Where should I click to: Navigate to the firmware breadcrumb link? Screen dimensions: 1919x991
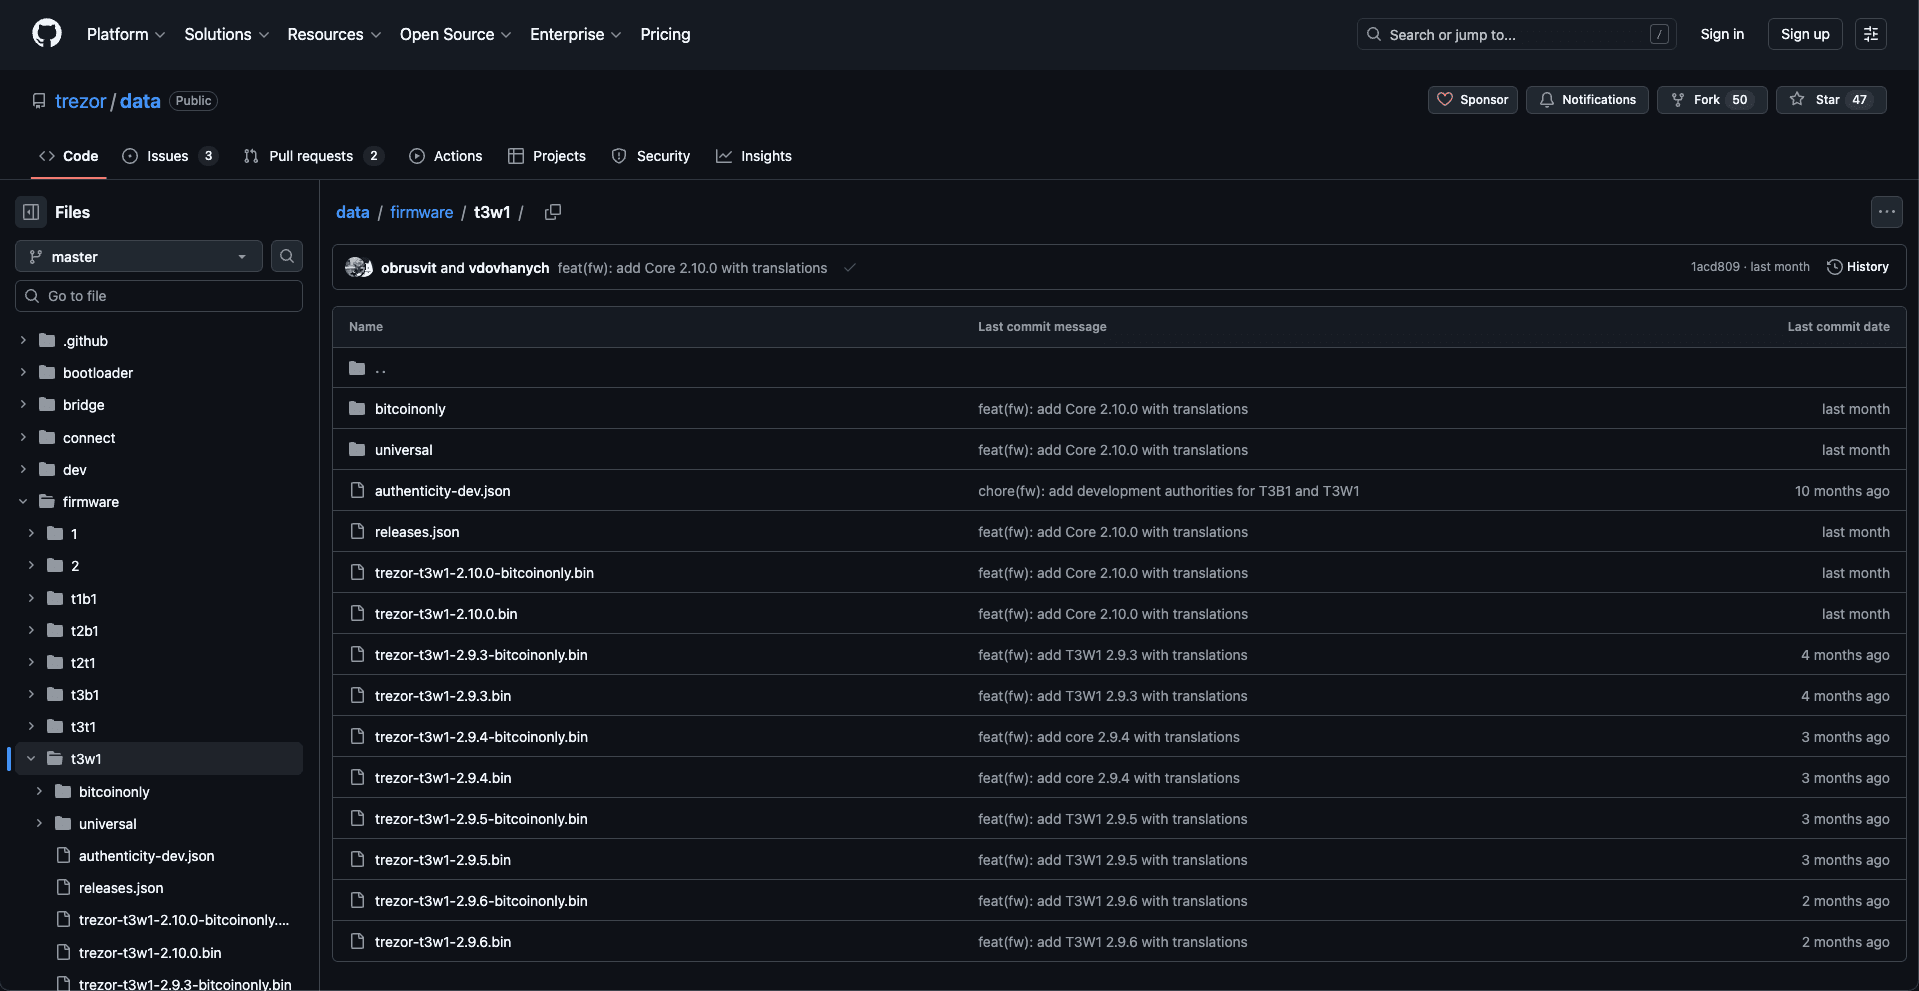click(x=421, y=212)
